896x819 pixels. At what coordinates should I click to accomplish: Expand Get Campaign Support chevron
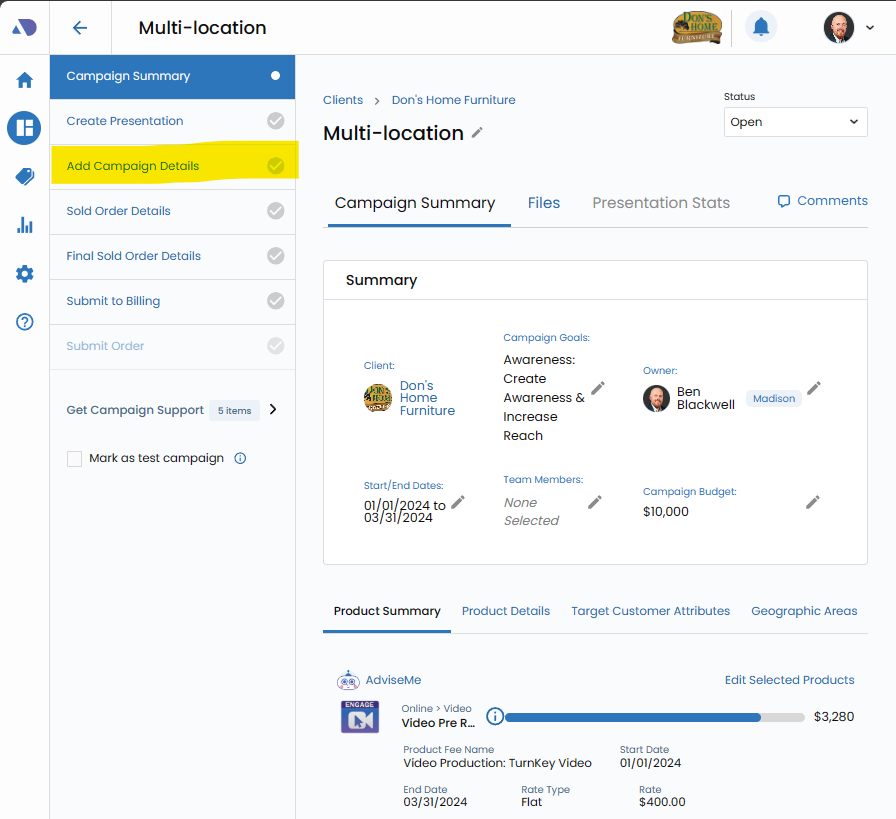(x=273, y=410)
